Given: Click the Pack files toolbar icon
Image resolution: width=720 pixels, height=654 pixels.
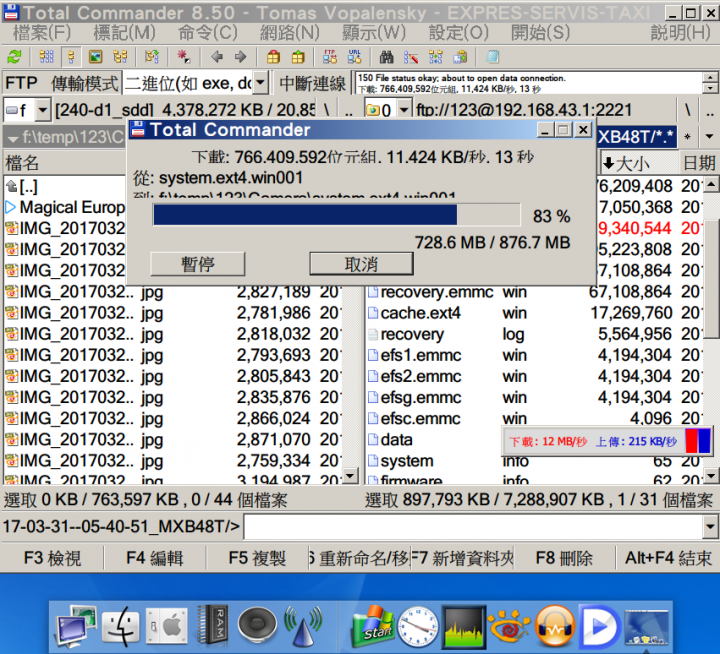Looking at the screenshot, I should click(x=273, y=57).
